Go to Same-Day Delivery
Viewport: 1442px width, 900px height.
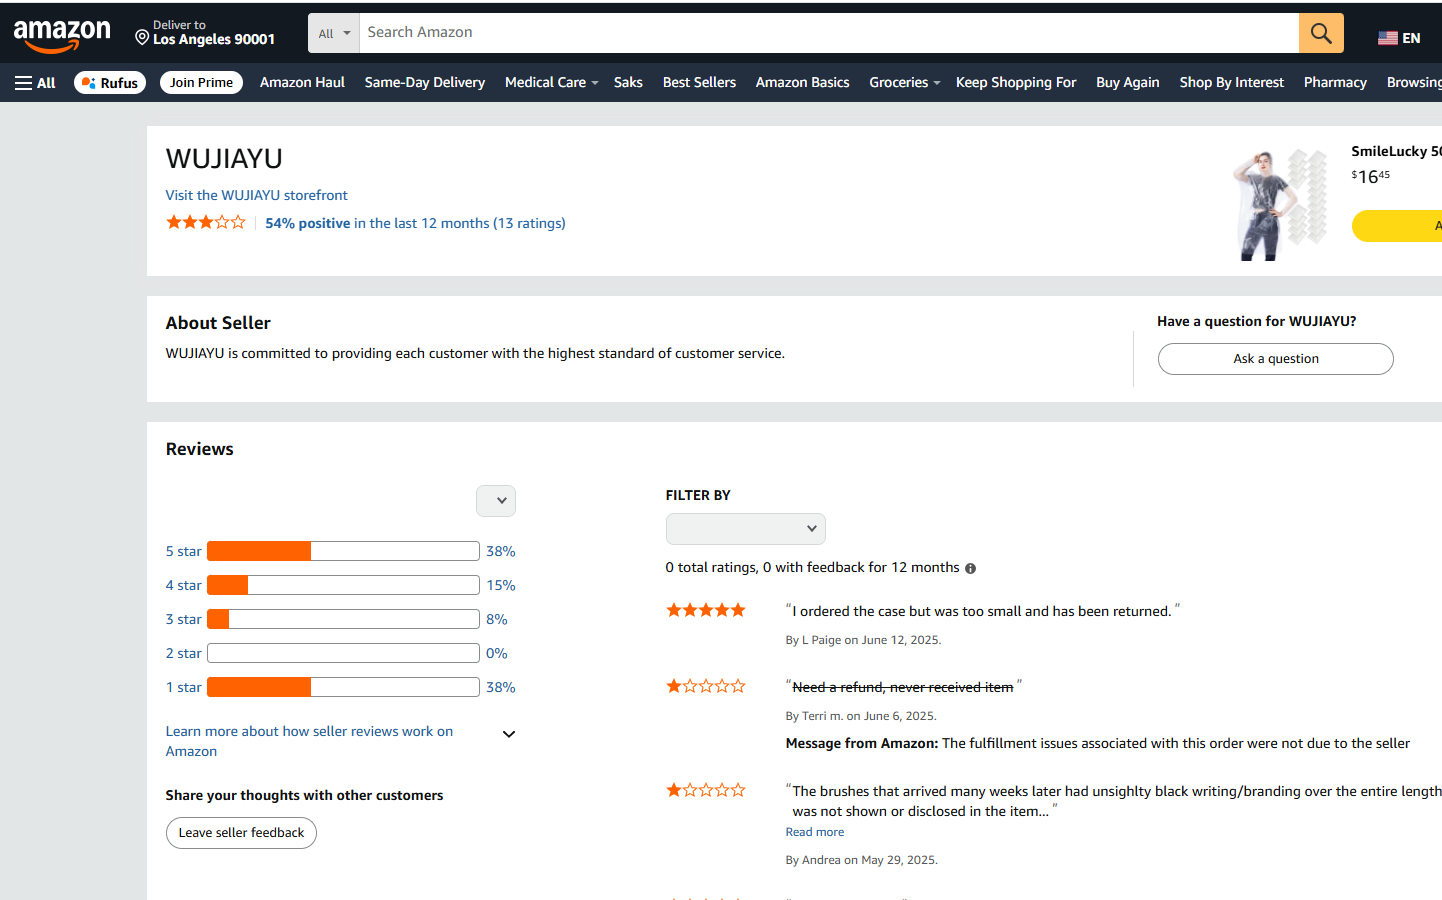[x=425, y=82]
